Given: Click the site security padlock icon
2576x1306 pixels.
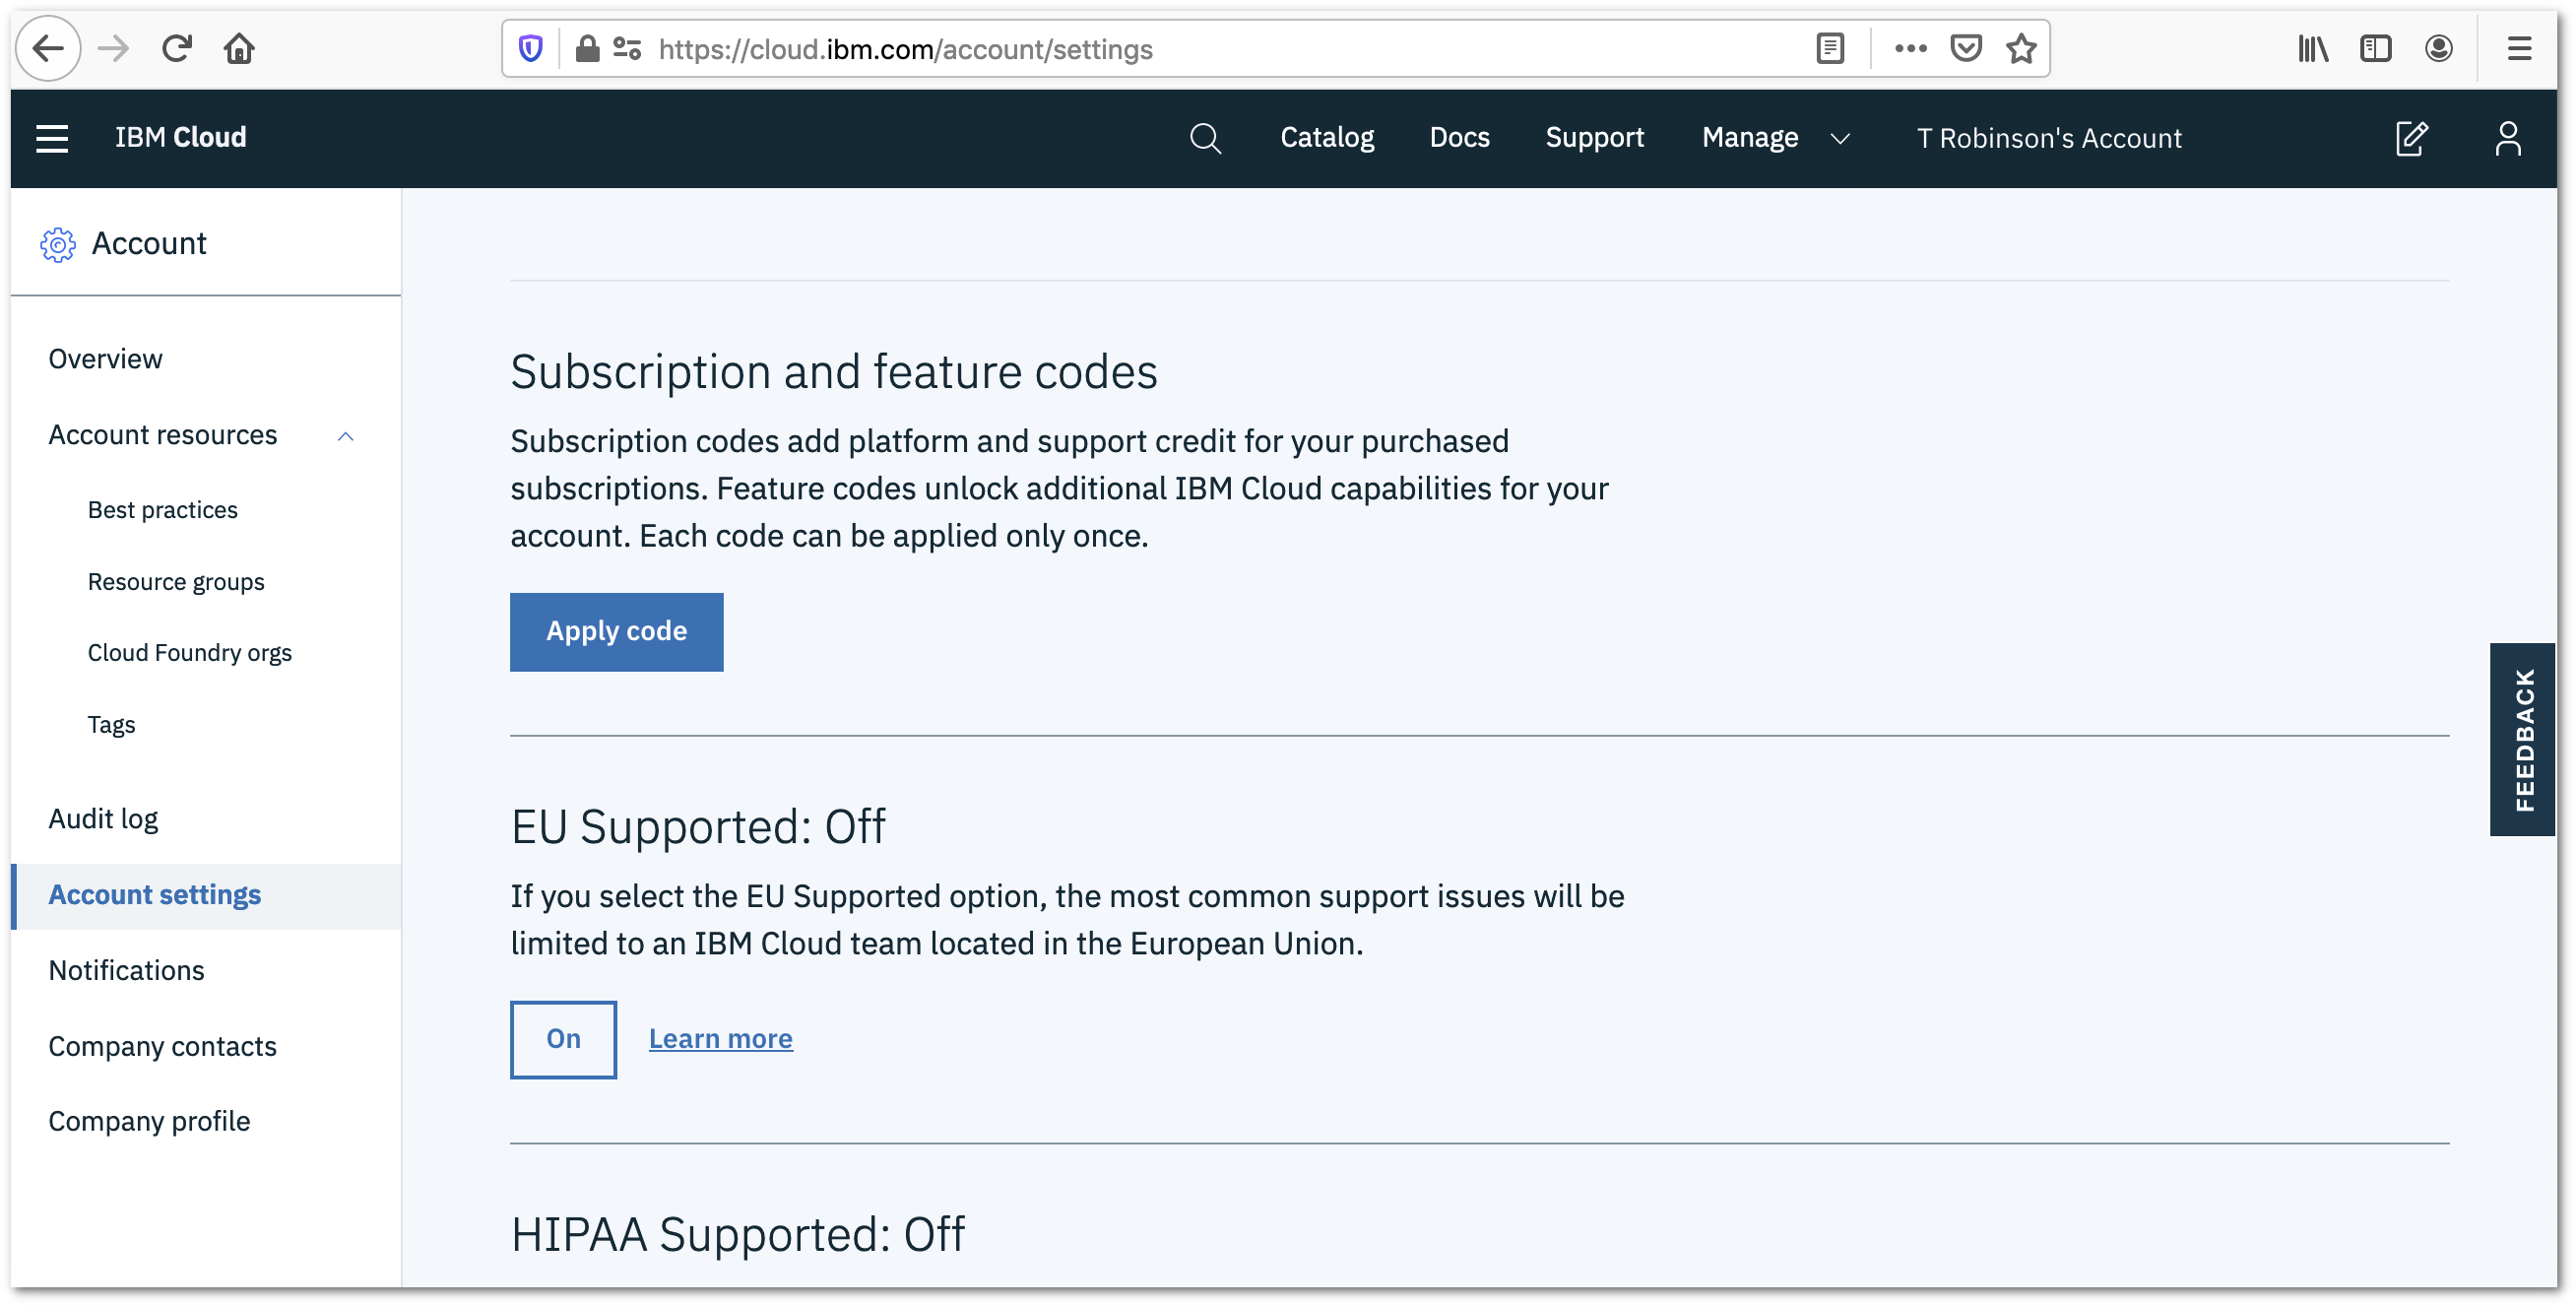Looking at the screenshot, I should (x=588, y=48).
